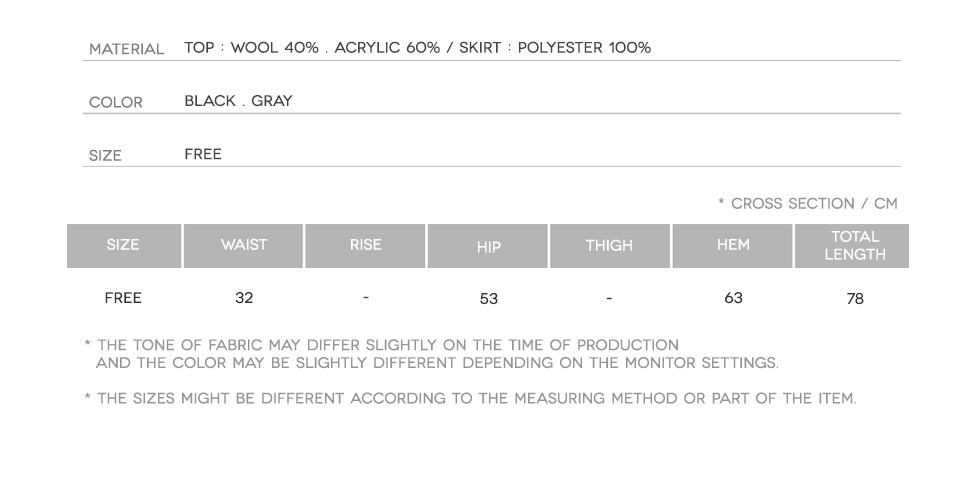Select the BLACK . GRAY color value
The image size is (980, 498).
[x=238, y=101]
